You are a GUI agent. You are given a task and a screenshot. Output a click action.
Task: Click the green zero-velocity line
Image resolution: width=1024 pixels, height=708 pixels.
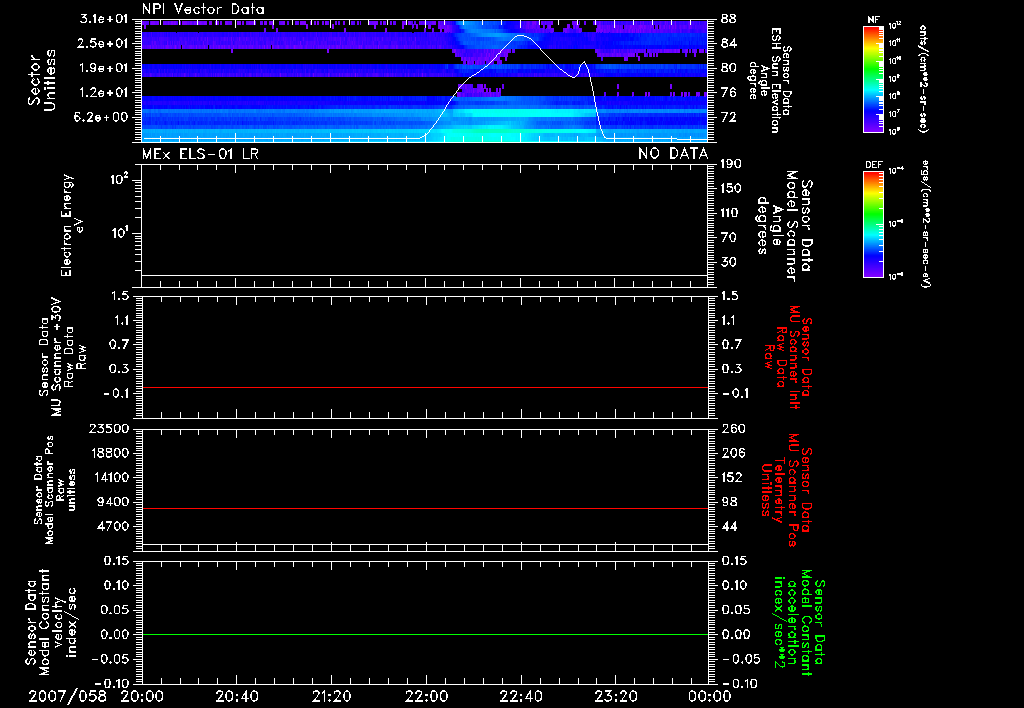(x=424, y=634)
